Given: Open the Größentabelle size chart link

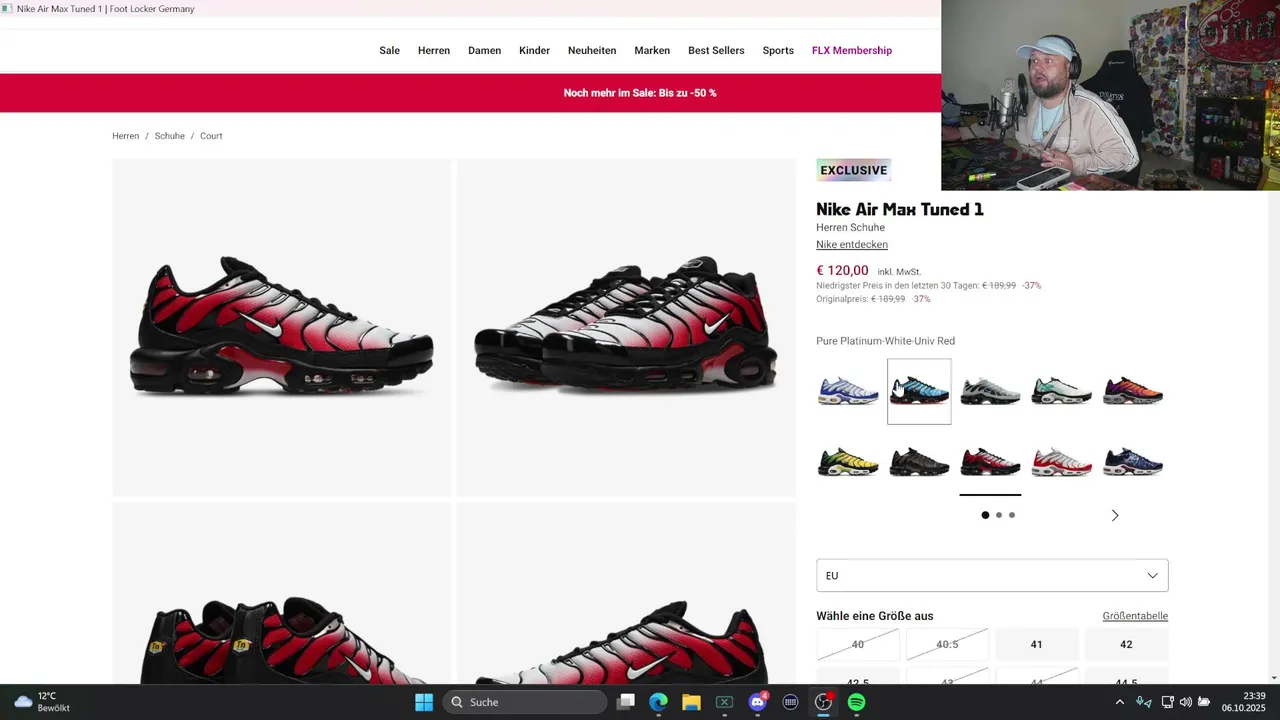Looking at the screenshot, I should (x=1135, y=616).
